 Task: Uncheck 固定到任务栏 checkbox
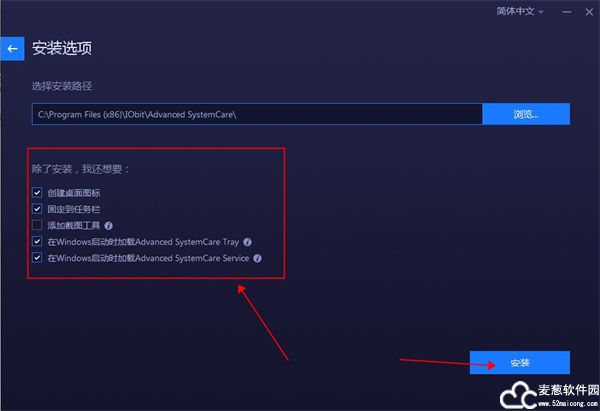(x=37, y=209)
